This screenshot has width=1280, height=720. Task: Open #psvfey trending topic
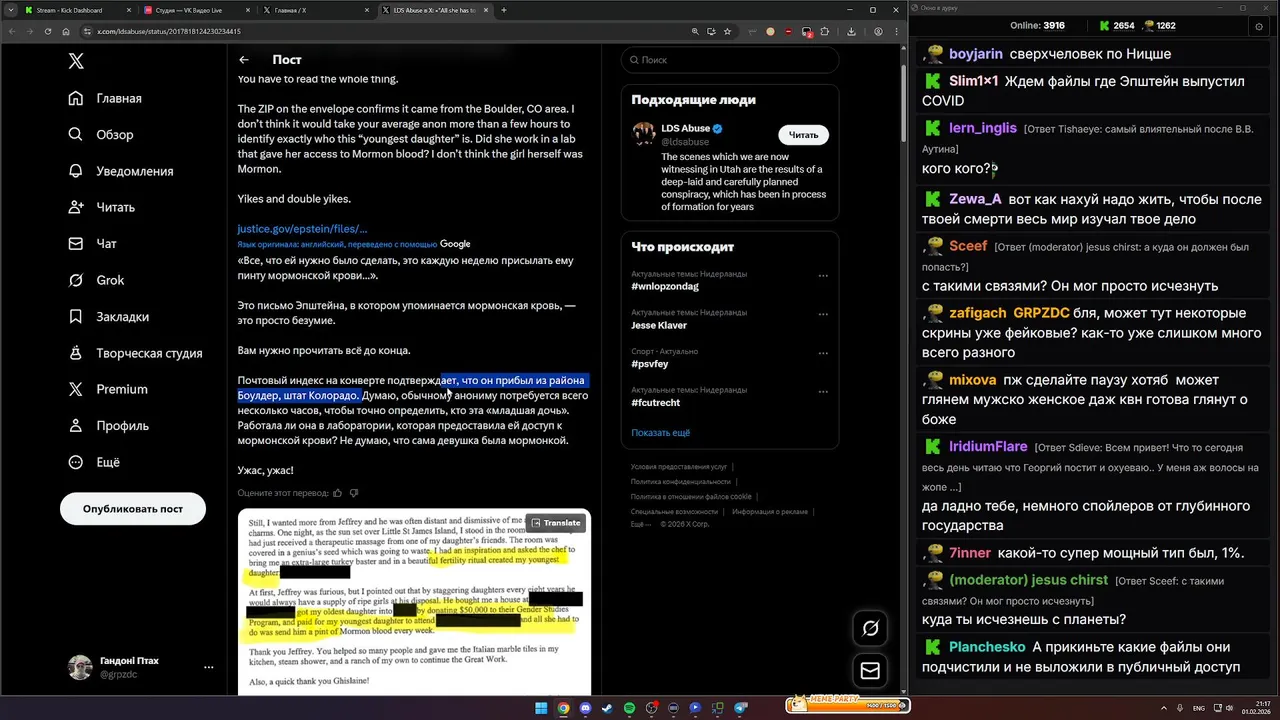tap(650, 364)
